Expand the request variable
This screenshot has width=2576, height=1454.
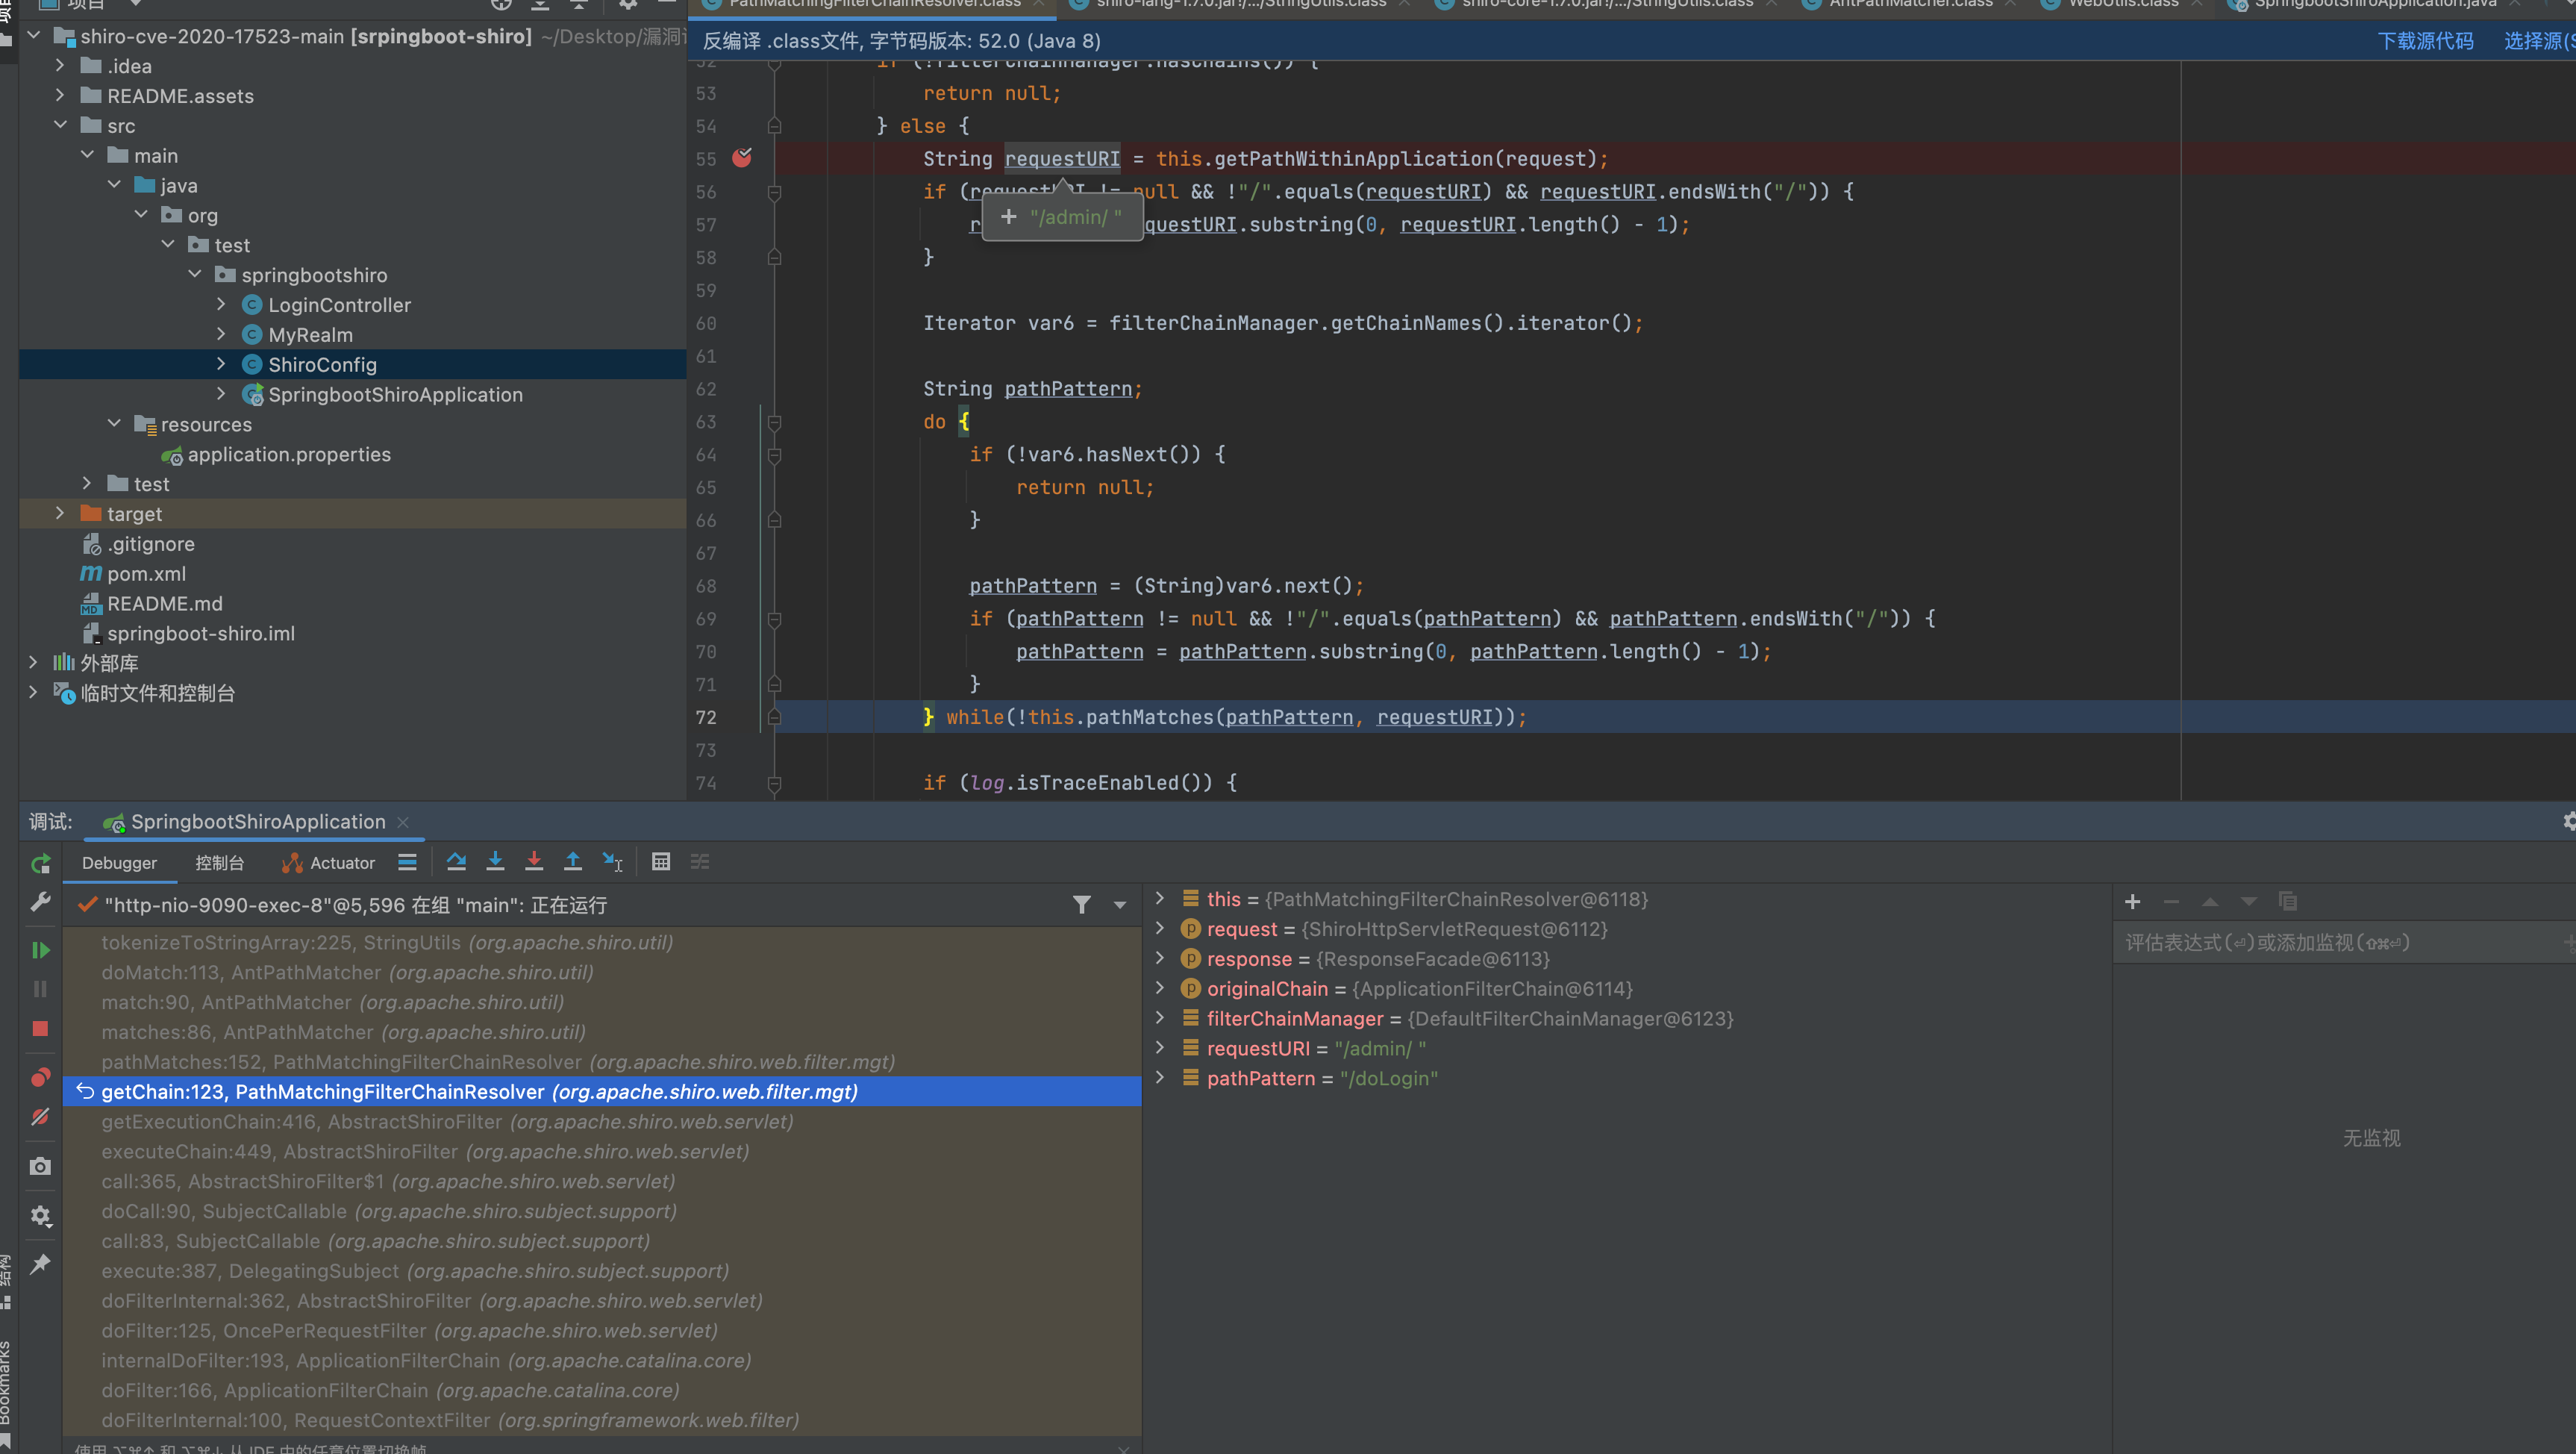1160,928
